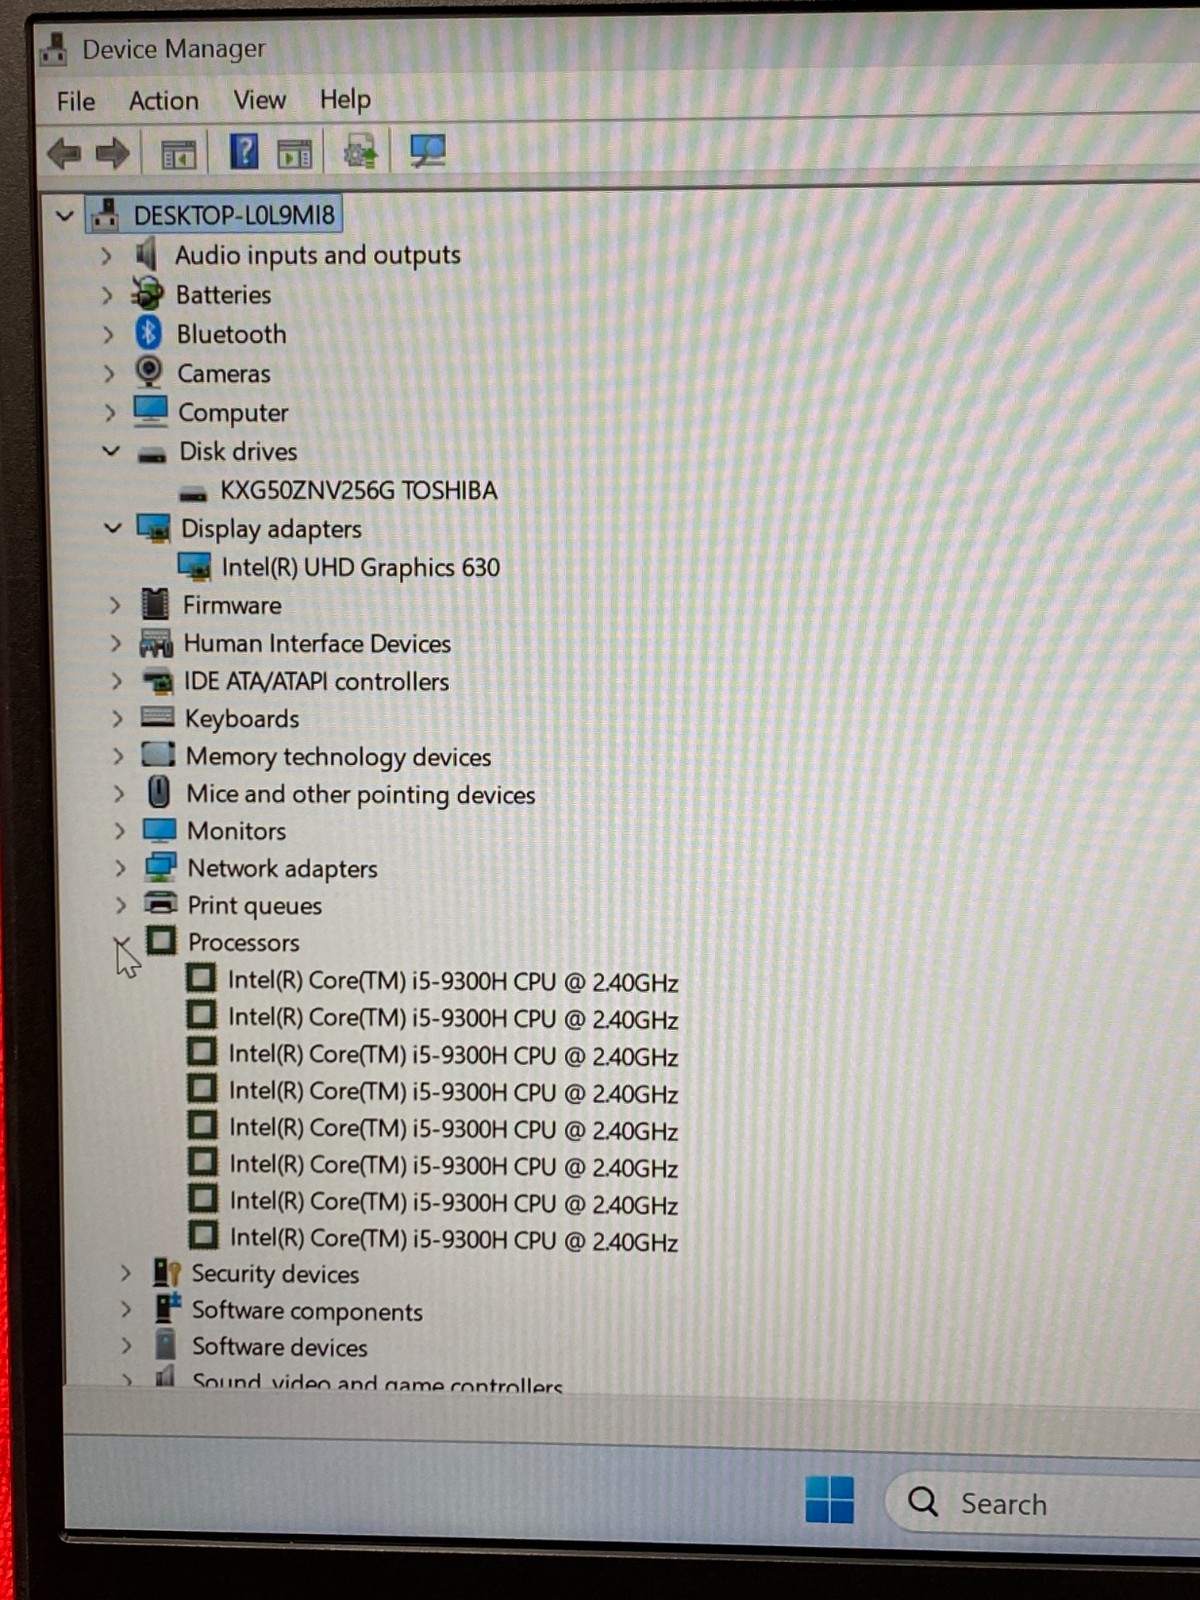Select the DESKTOP-L0L9MI8 computer name
1200x1600 pixels.
coord(234,215)
